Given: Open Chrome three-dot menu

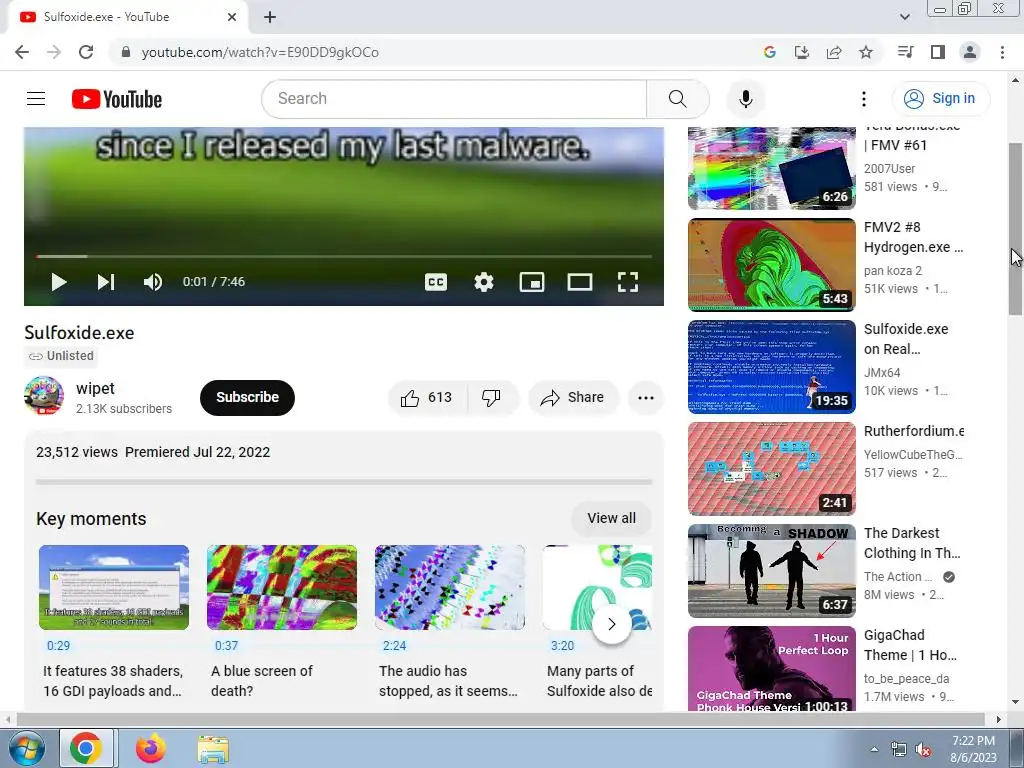Looking at the screenshot, I should pyautogui.click(x=1002, y=52).
